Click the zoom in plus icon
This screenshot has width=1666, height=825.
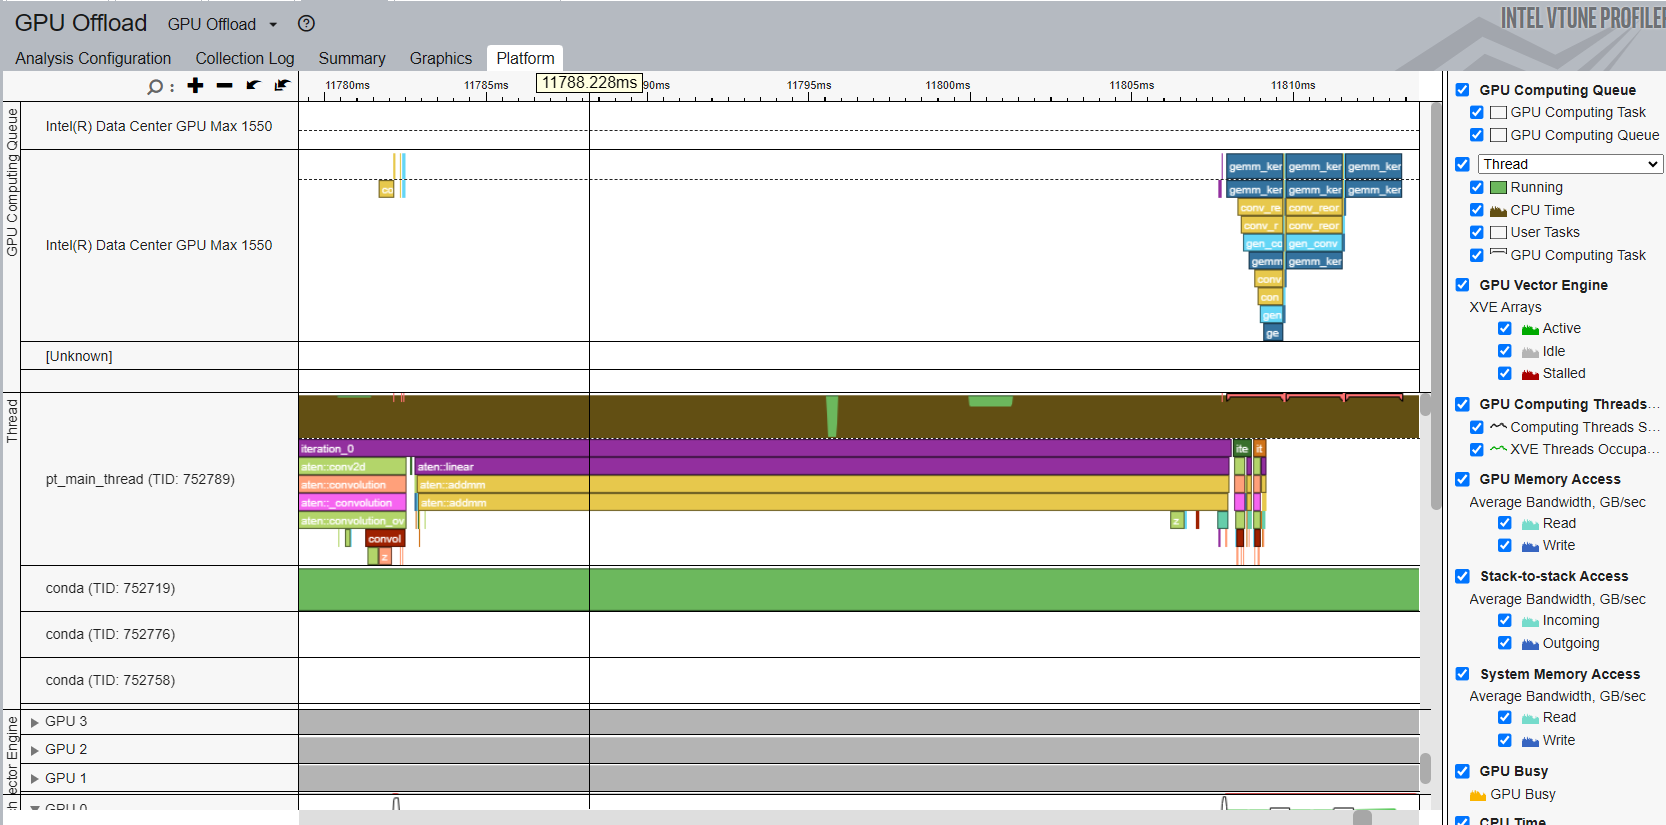point(195,86)
